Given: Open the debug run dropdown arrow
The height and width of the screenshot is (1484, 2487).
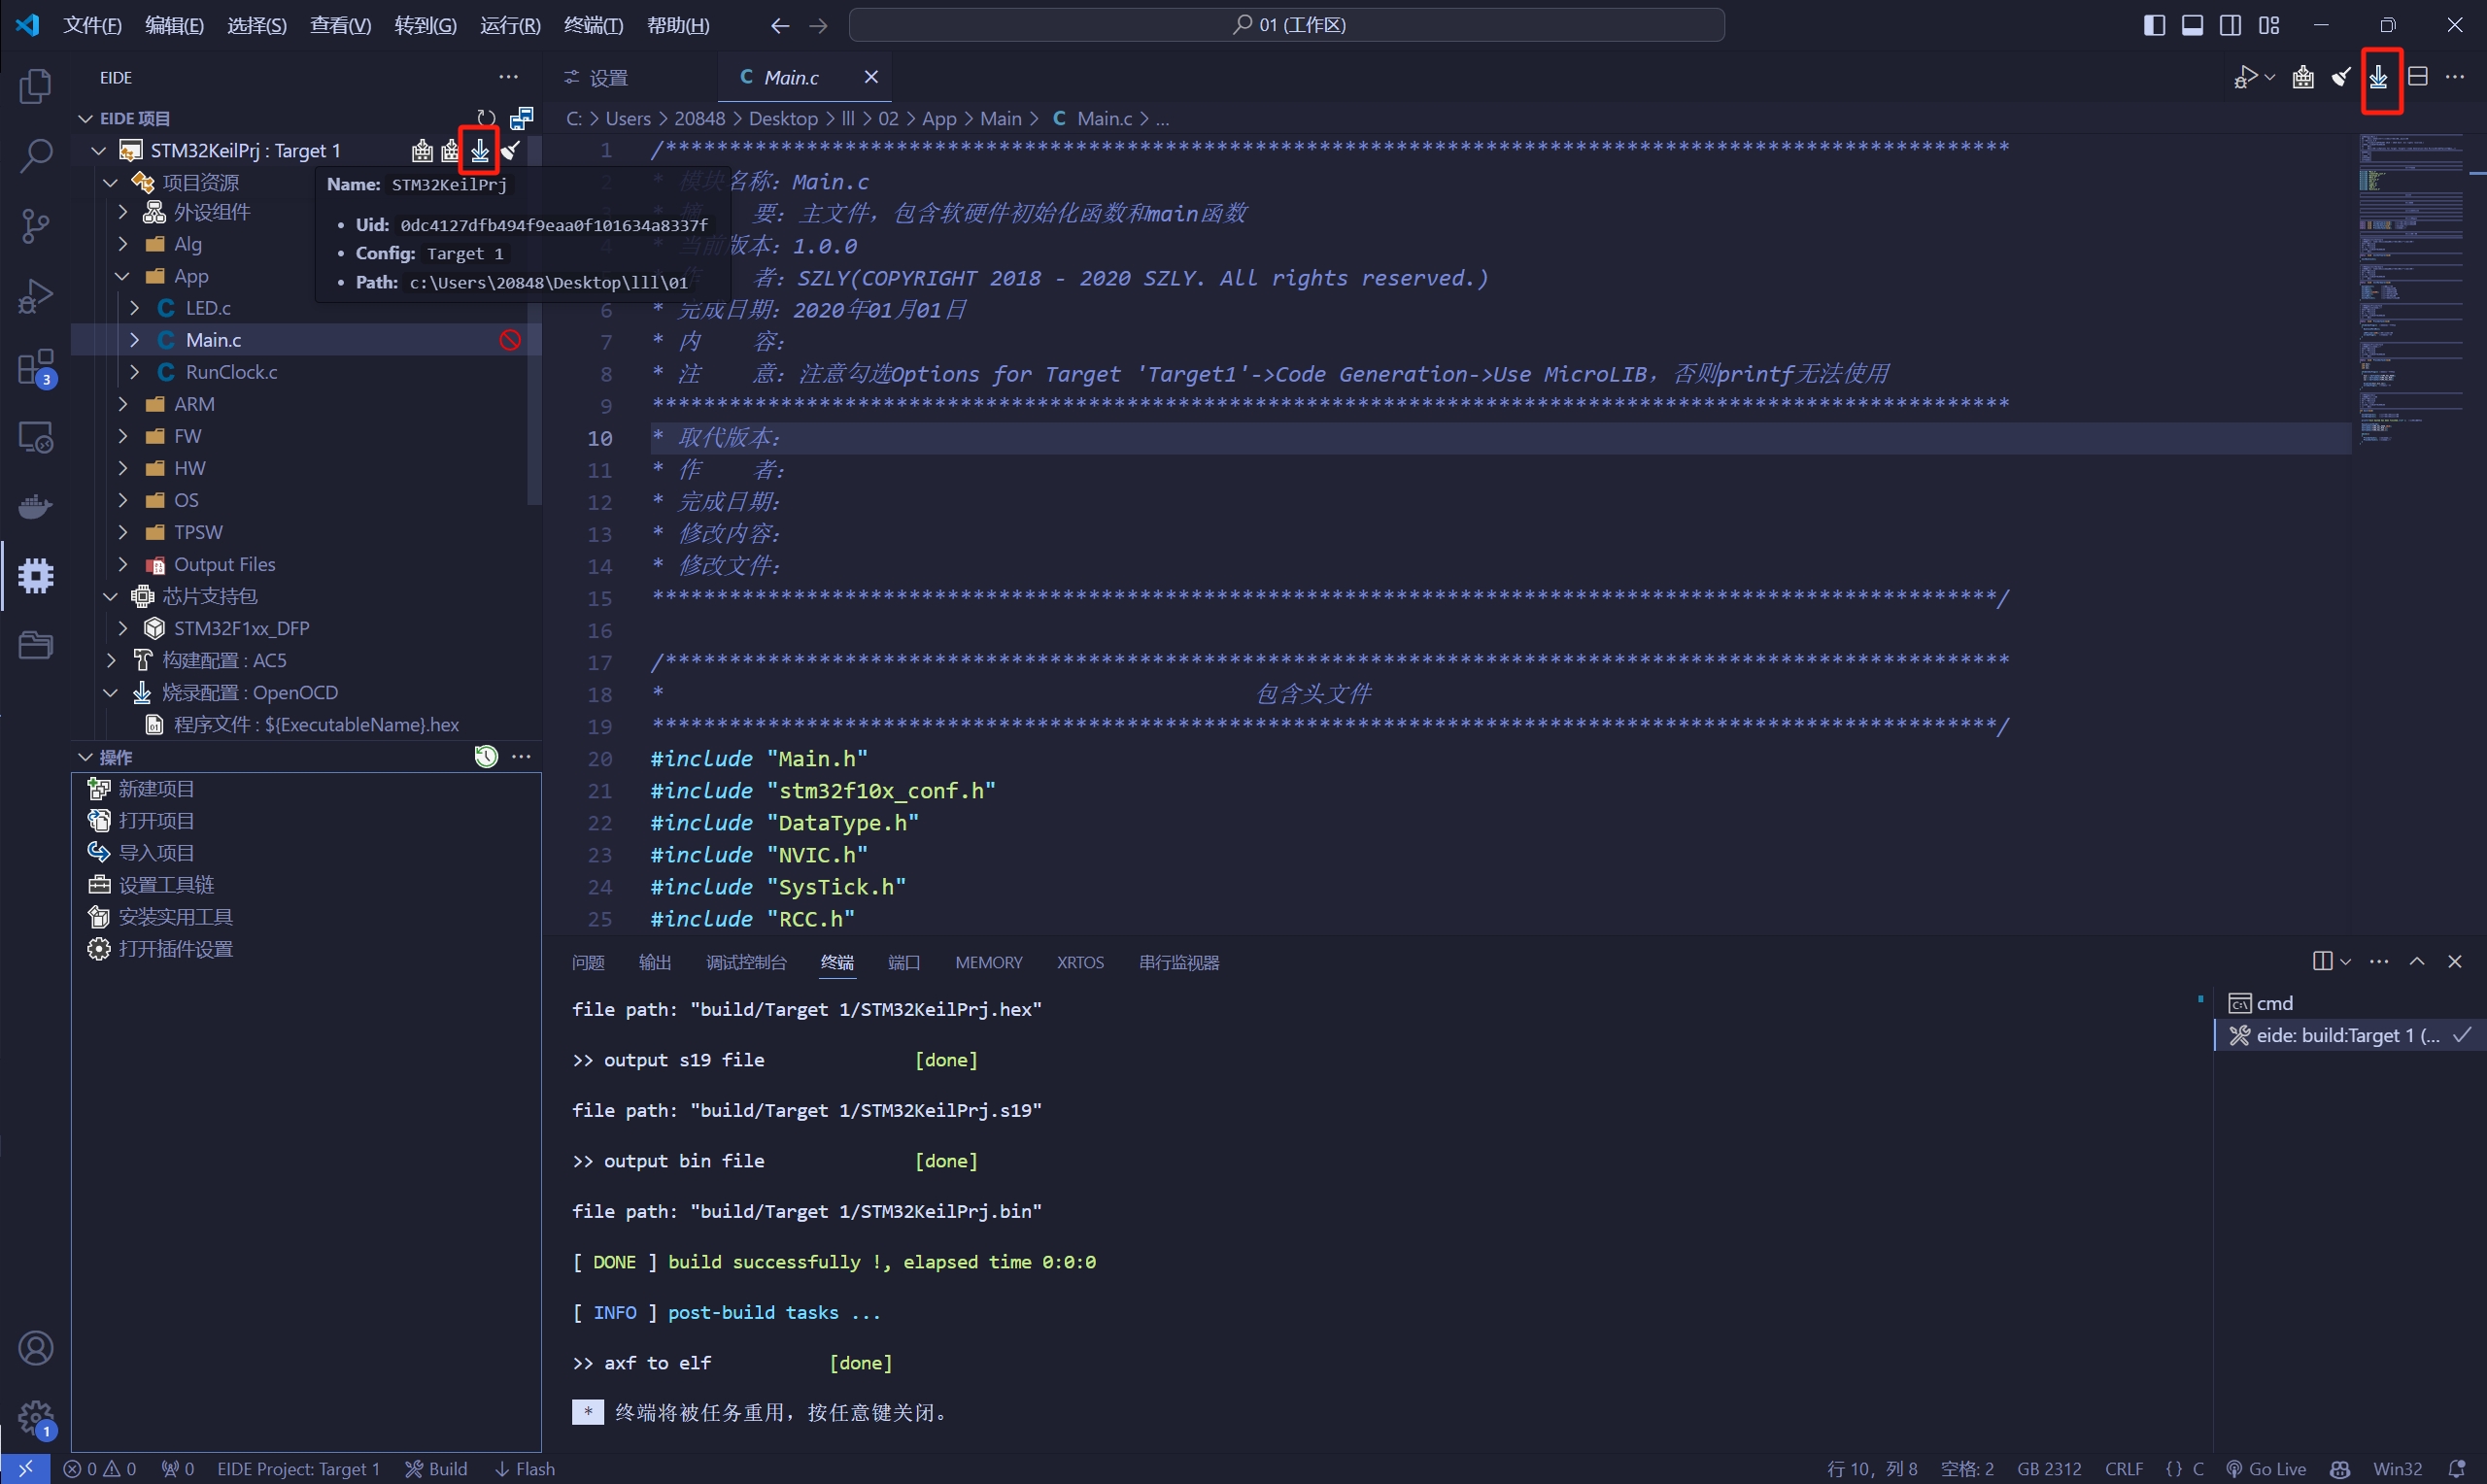Looking at the screenshot, I should click(2270, 77).
